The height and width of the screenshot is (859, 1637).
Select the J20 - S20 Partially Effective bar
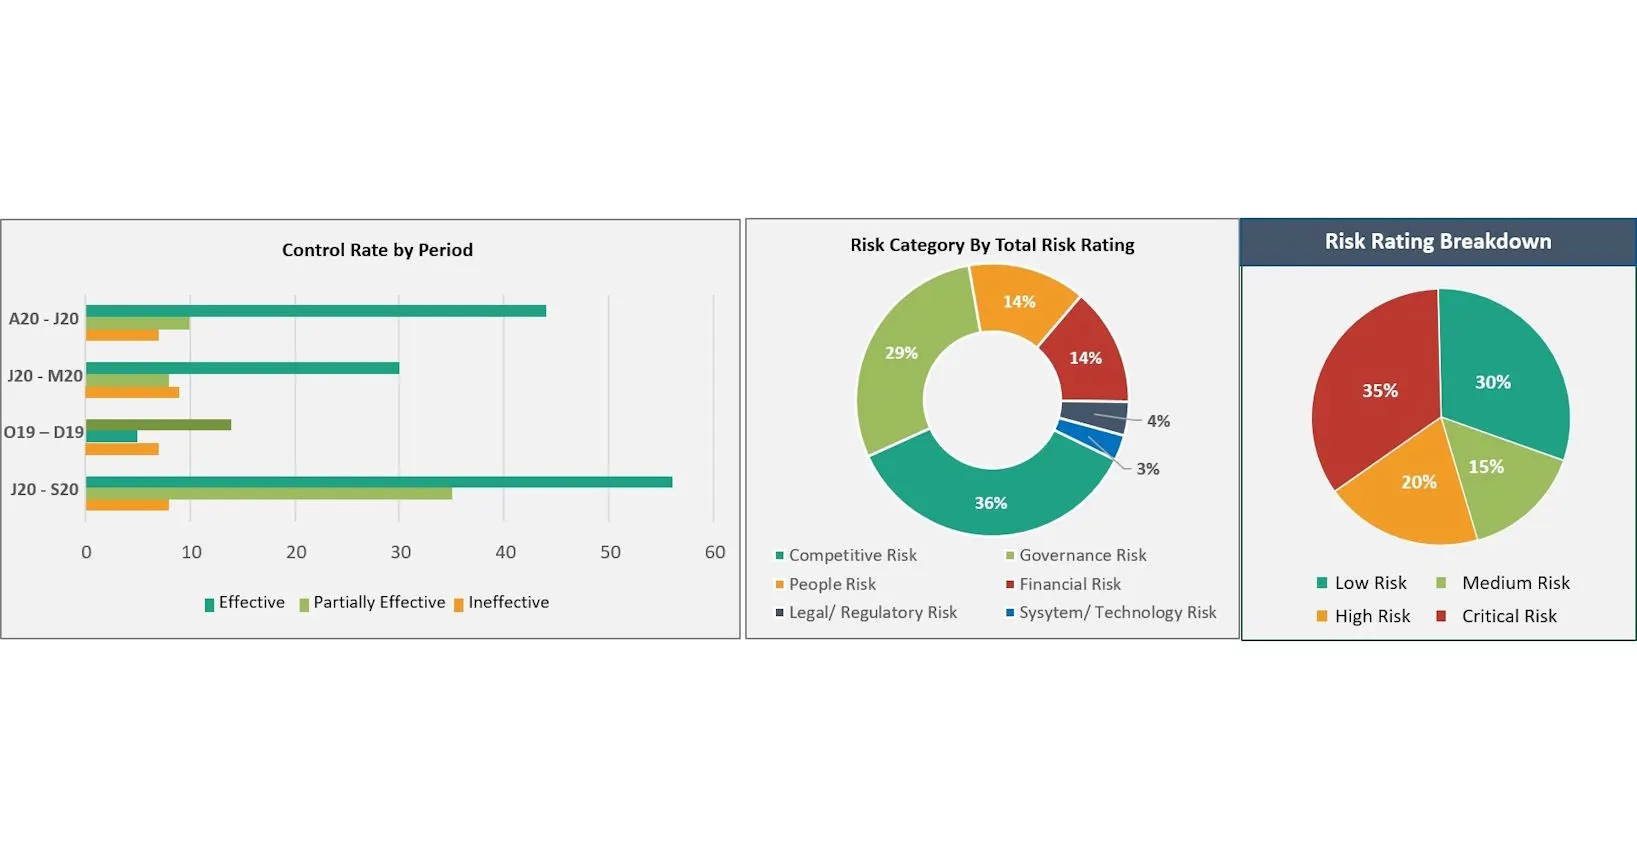(269, 494)
